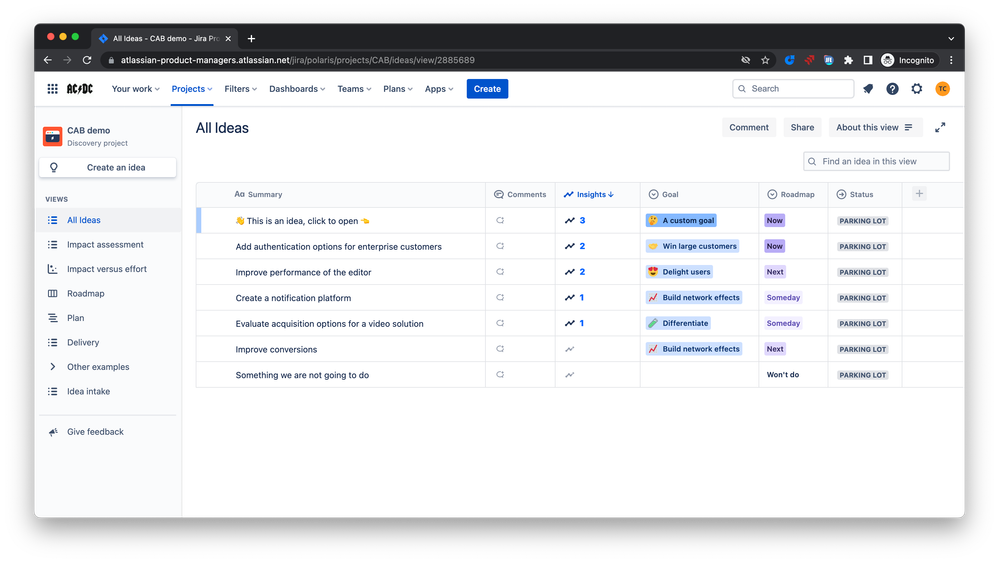Click the Share button
The height and width of the screenshot is (563, 999).
click(802, 127)
